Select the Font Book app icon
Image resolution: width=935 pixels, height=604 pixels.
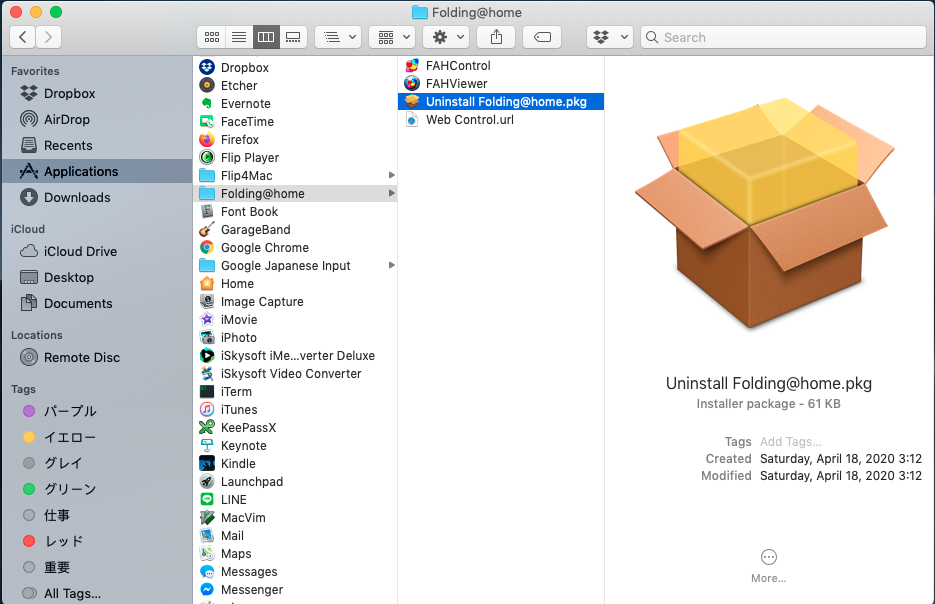(x=207, y=212)
